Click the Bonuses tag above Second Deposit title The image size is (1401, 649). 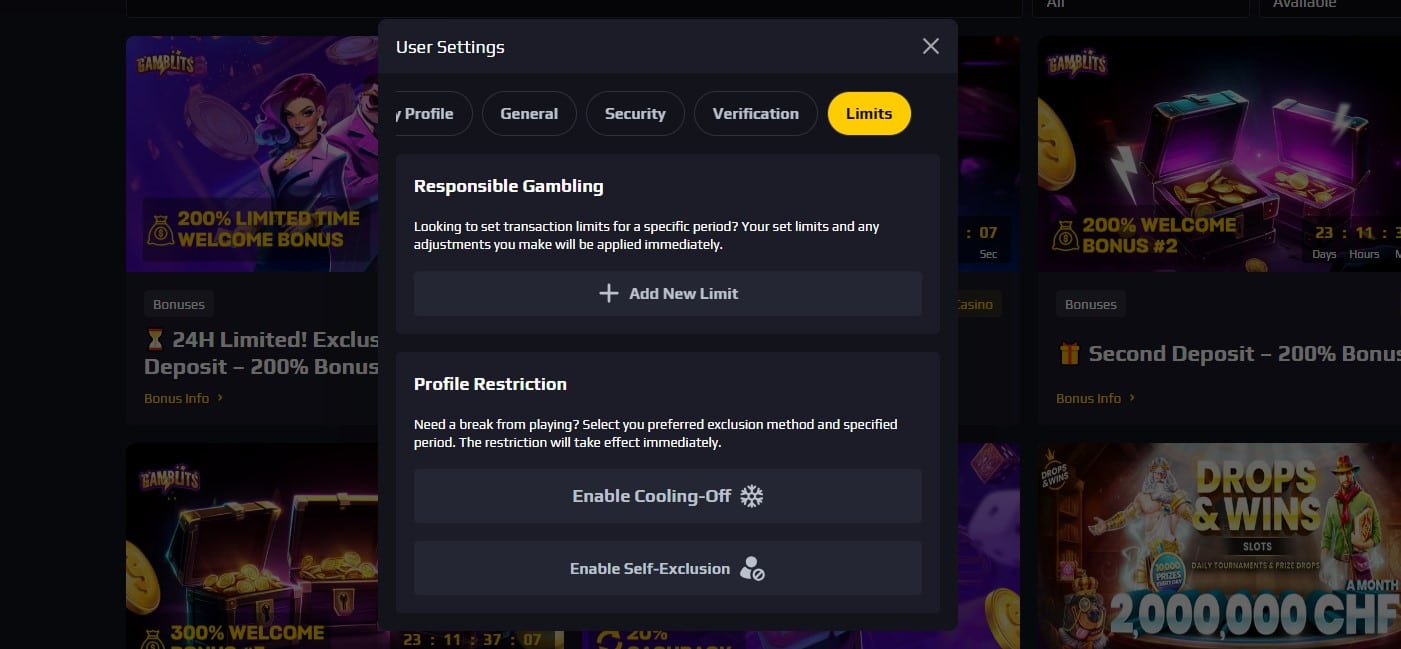[1091, 304]
